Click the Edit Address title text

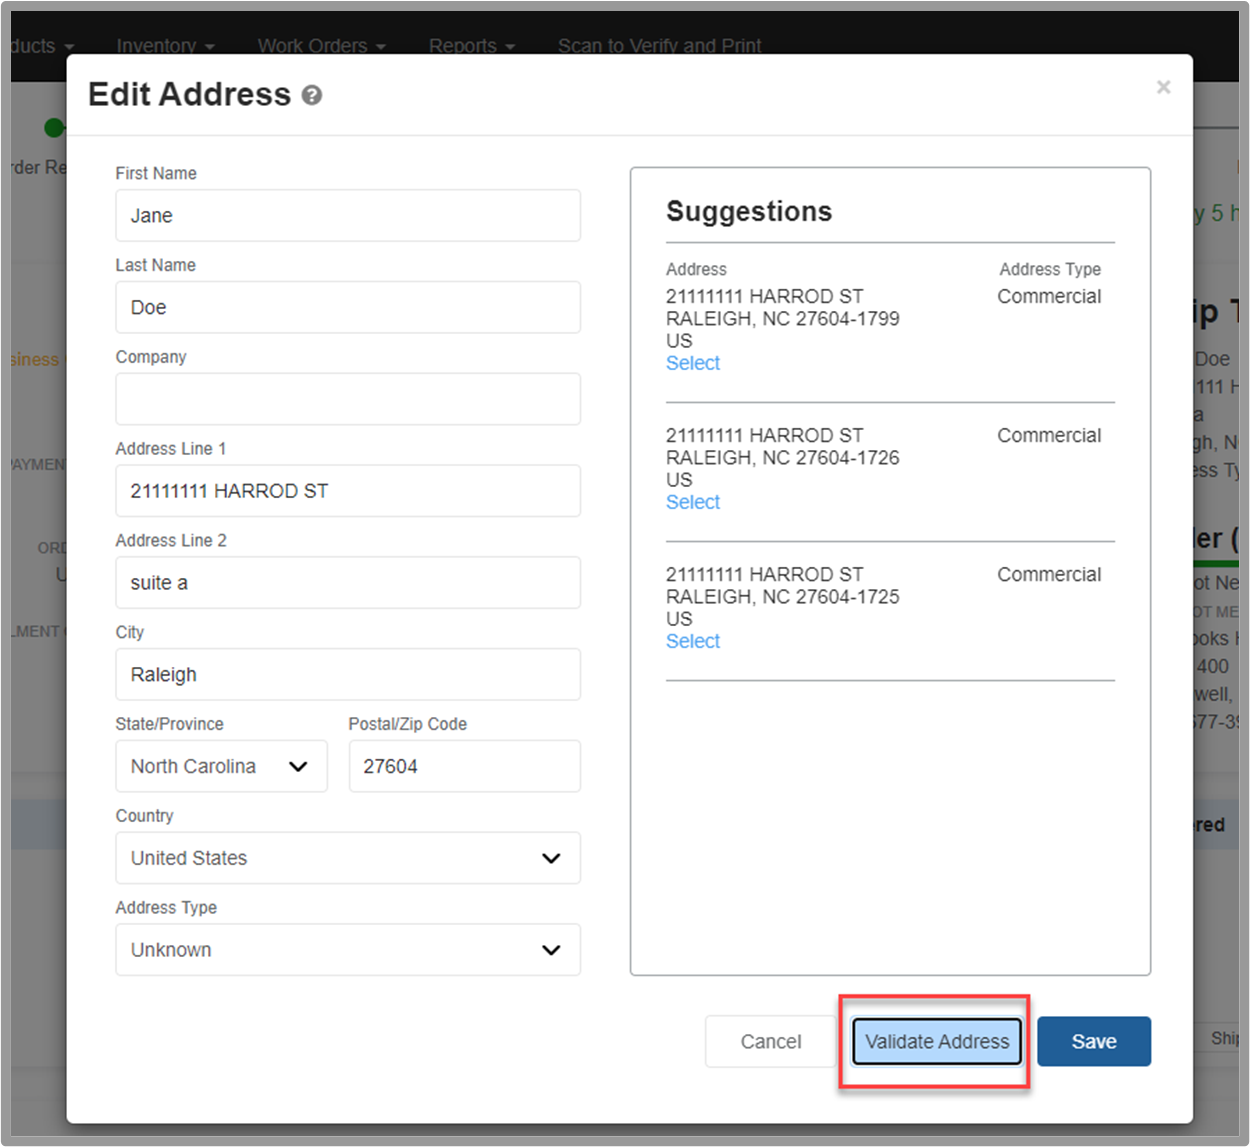(x=189, y=94)
